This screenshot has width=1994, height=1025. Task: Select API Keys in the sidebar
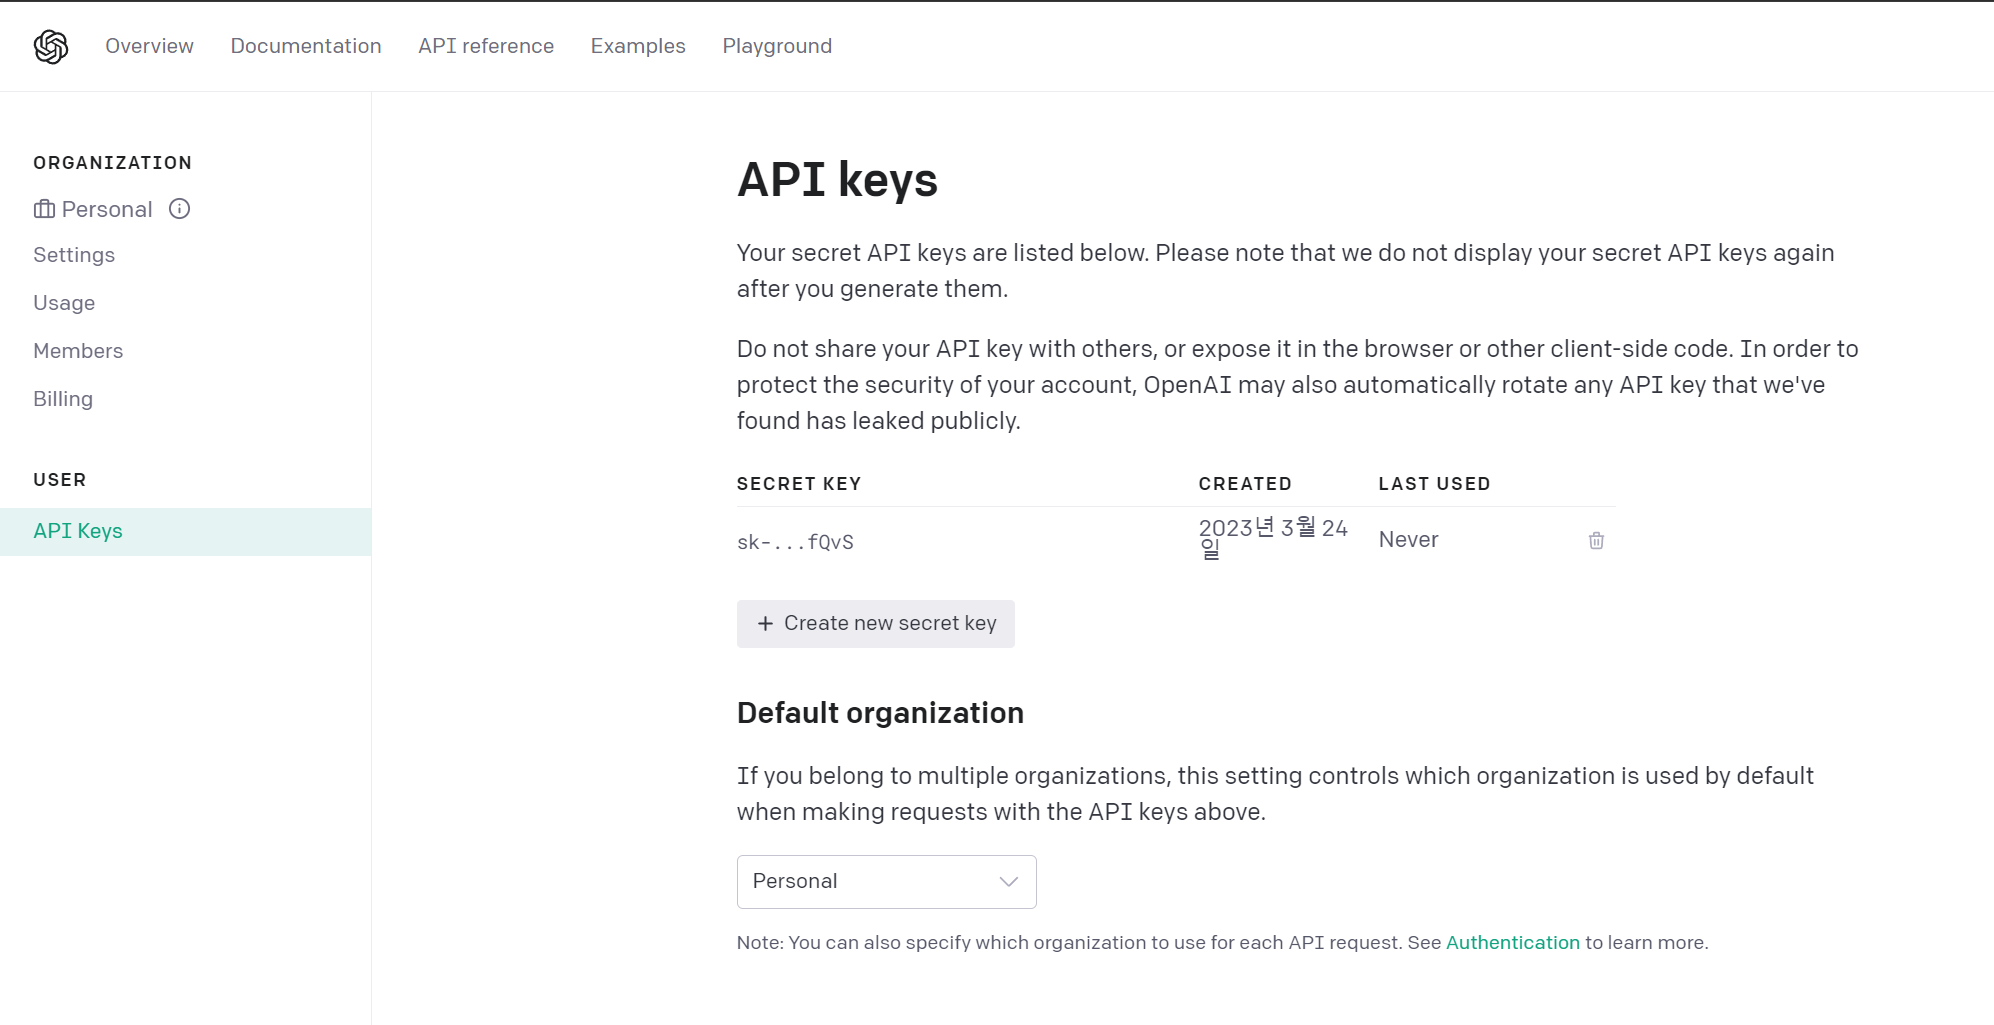(78, 531)
